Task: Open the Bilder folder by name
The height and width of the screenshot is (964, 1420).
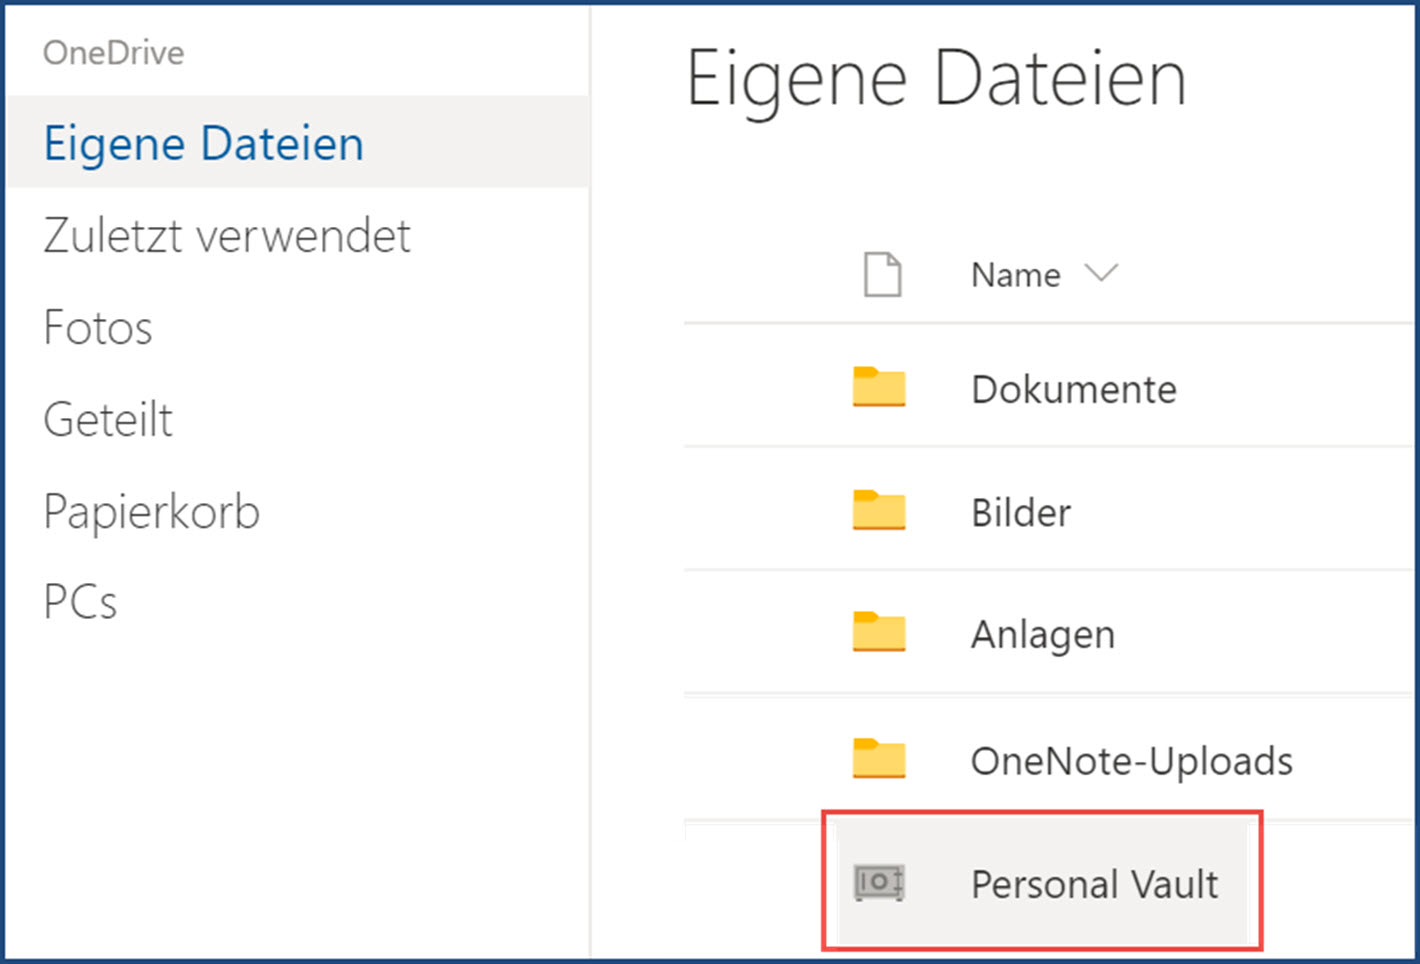Action: point(1021,512)
